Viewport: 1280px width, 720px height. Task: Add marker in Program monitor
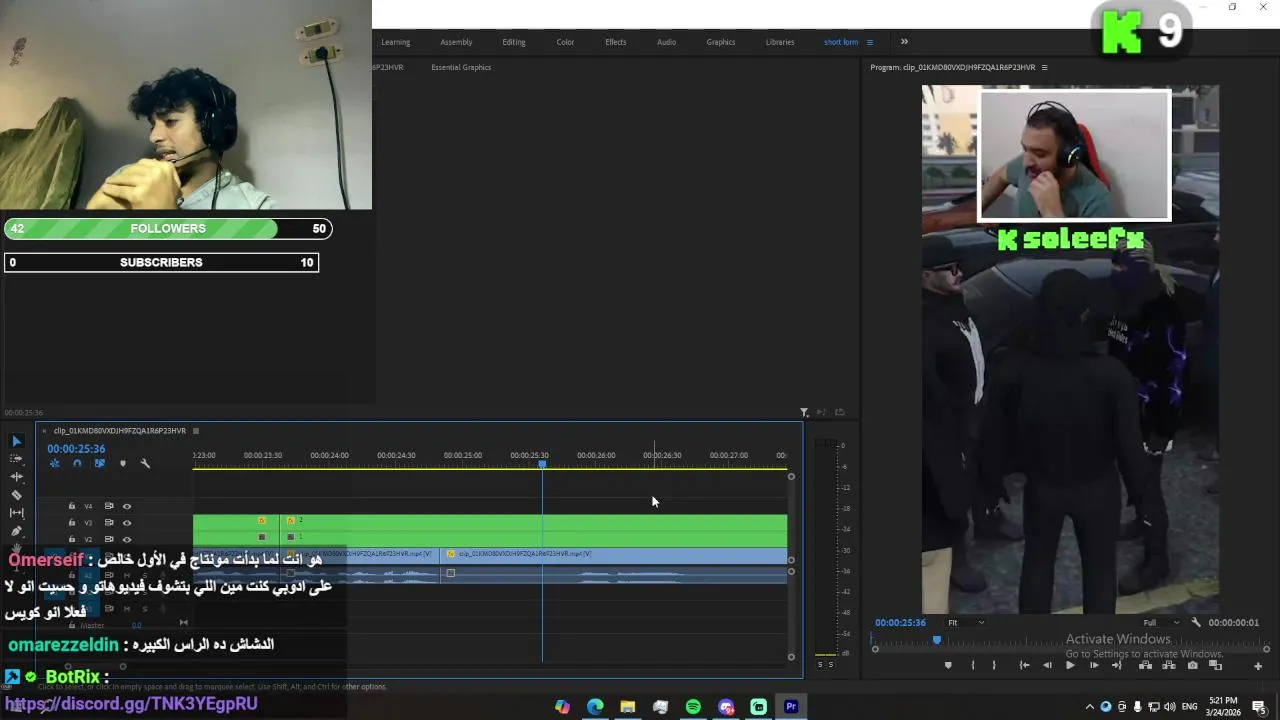click(948, 665)
